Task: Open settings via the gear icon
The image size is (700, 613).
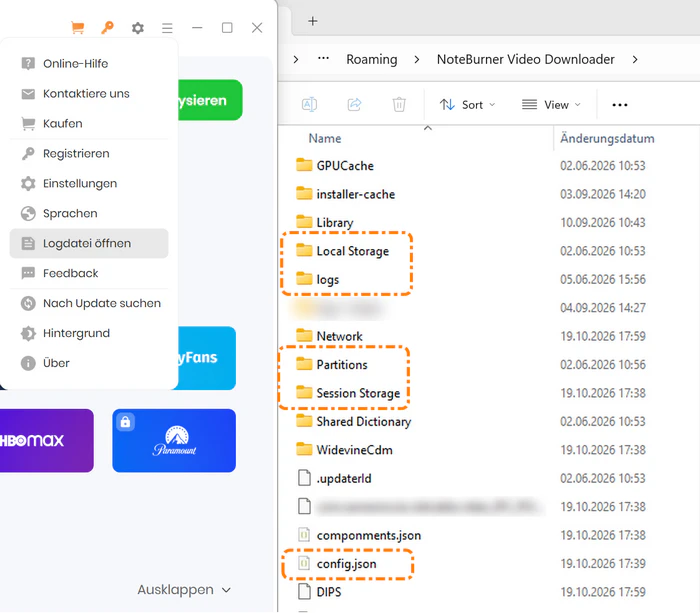Action: coord(138,28)
